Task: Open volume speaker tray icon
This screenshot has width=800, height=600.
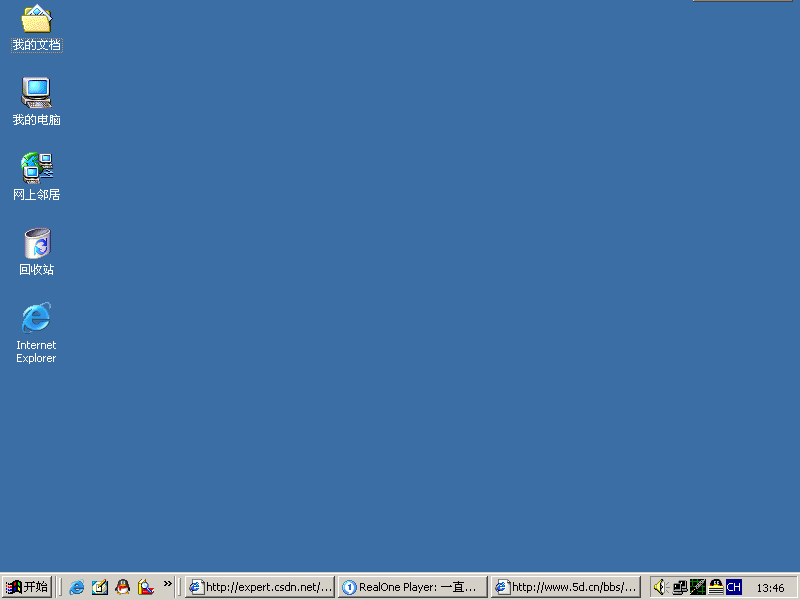Action: (x=661, y=587)
